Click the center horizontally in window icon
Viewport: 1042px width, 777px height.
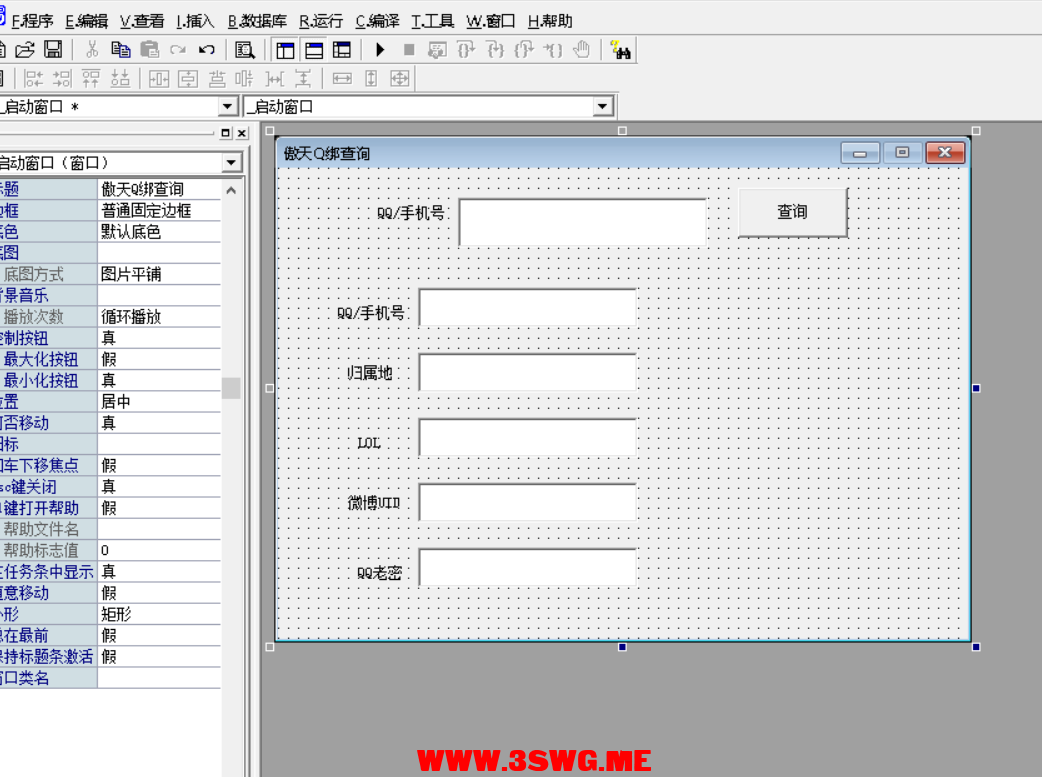[159, 78]
